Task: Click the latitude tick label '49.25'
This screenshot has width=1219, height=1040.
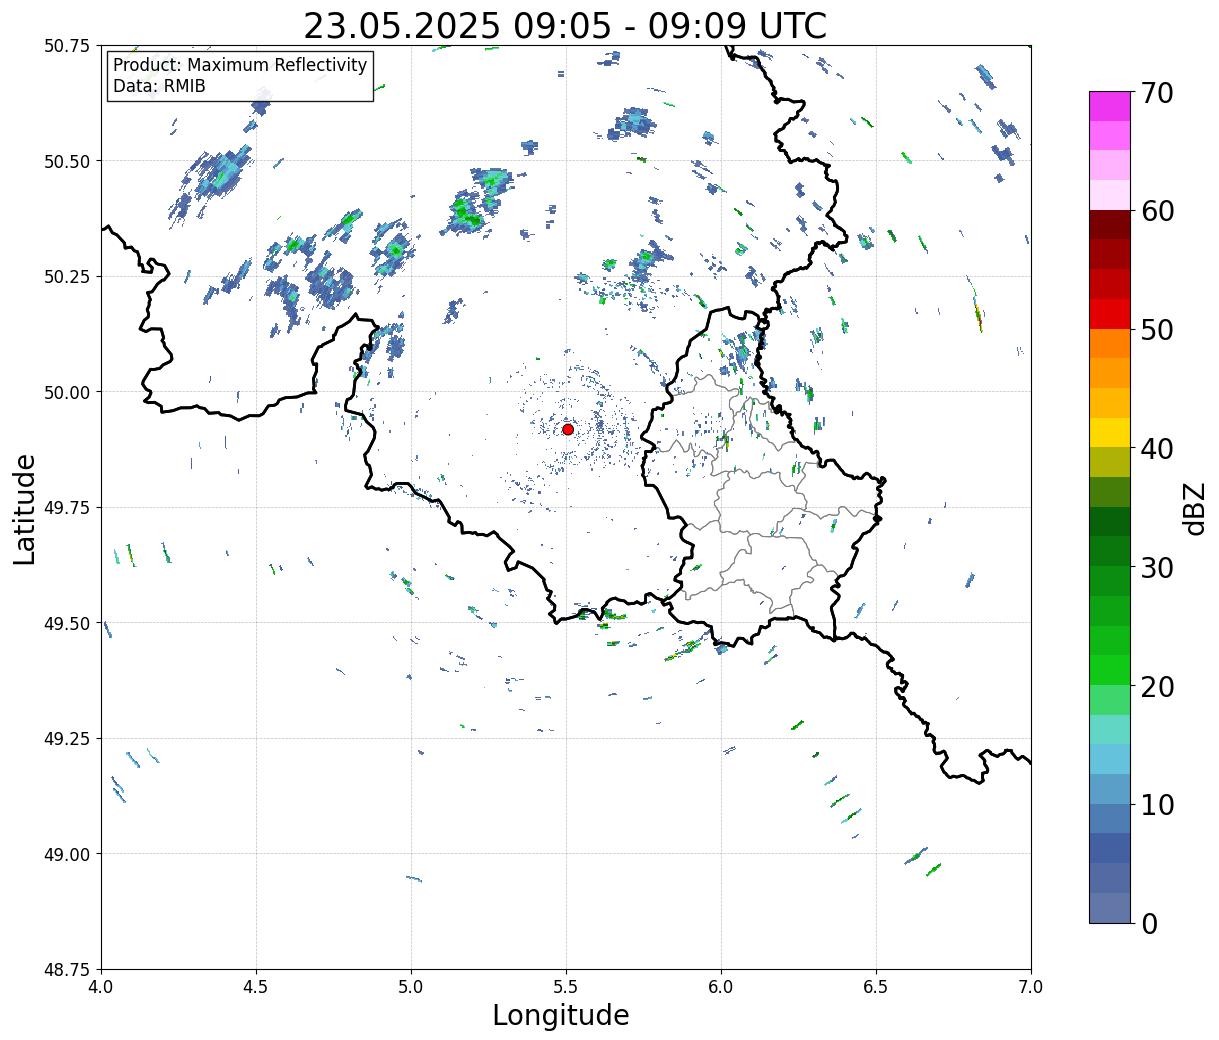Action: point(66,739)
